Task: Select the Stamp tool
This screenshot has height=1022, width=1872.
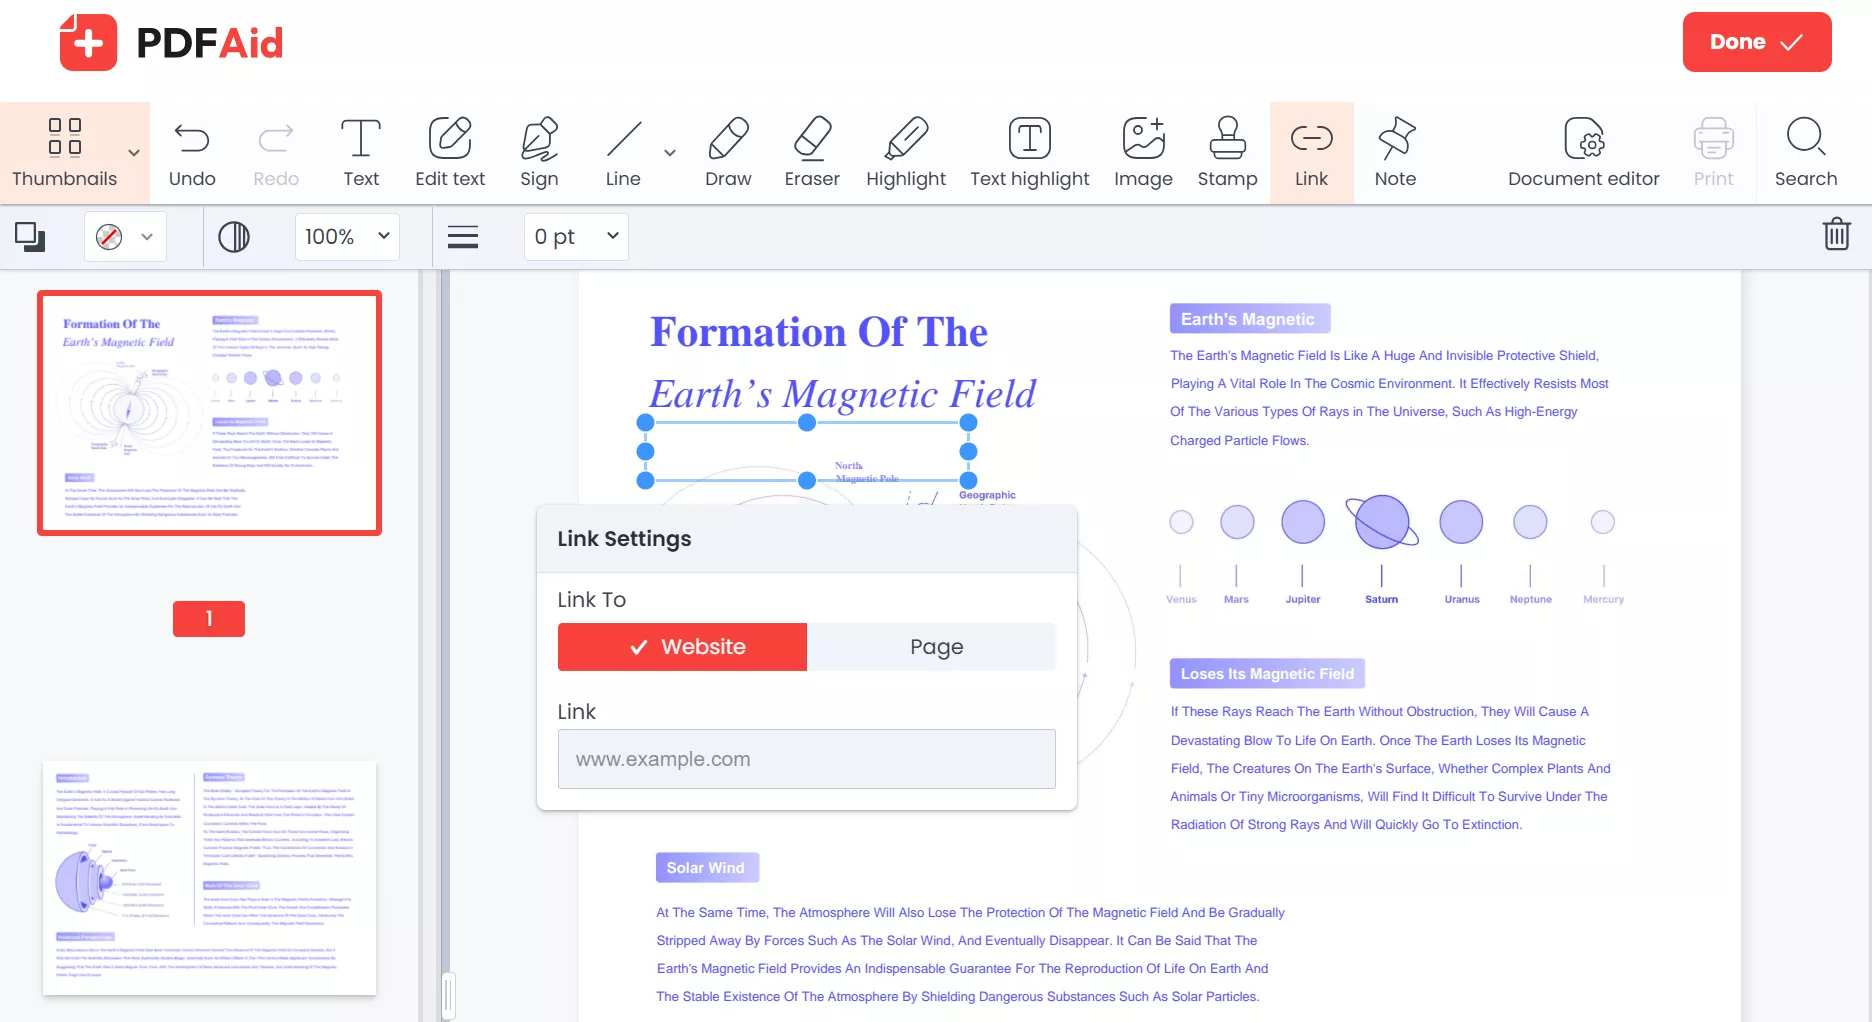Action: click(1227, 152)
